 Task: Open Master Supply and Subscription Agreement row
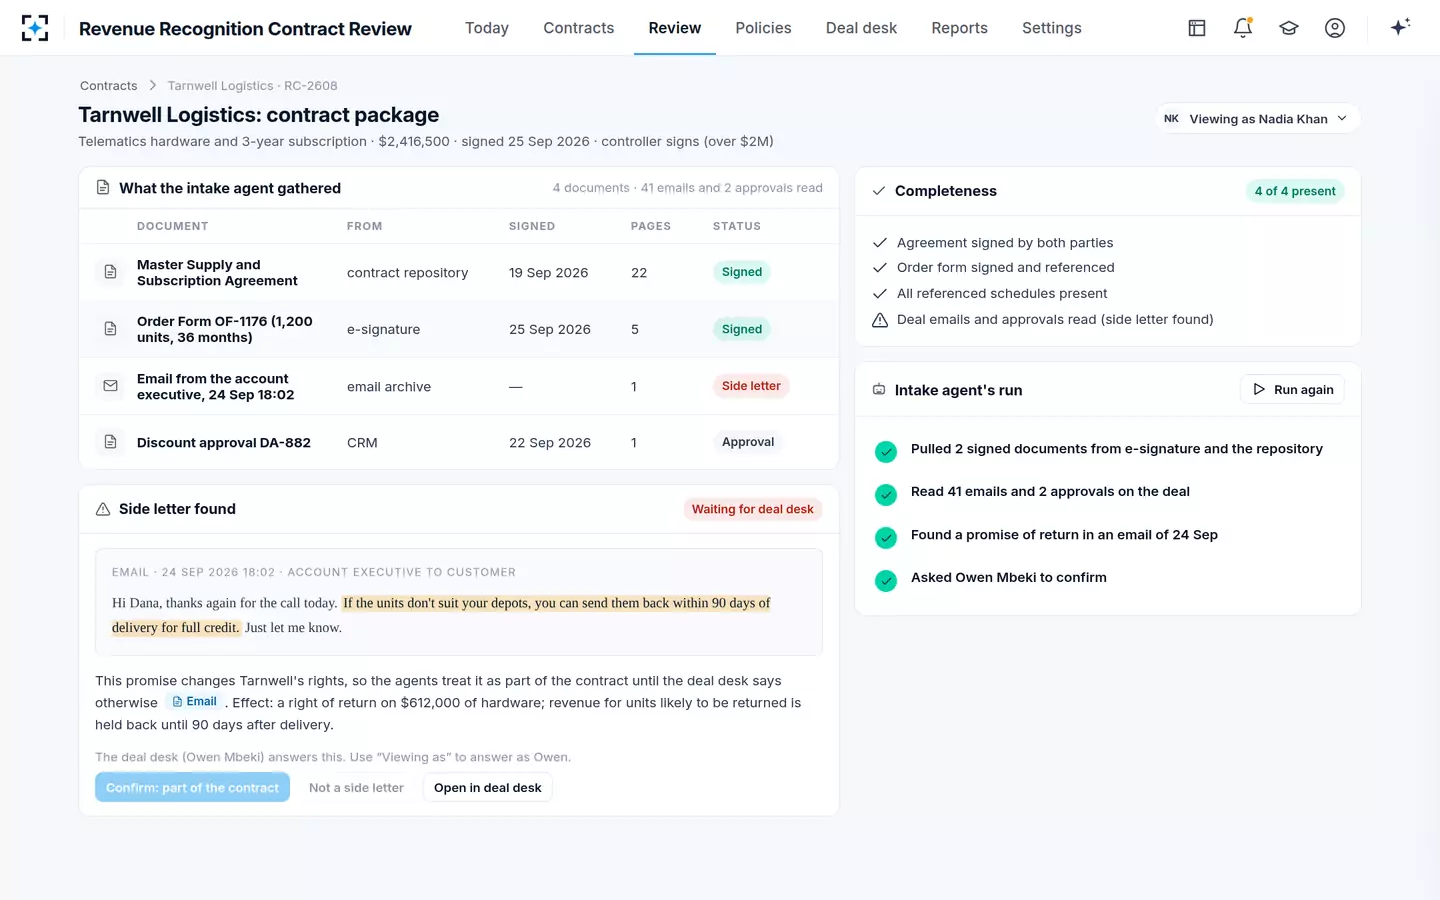pos(459,272)
